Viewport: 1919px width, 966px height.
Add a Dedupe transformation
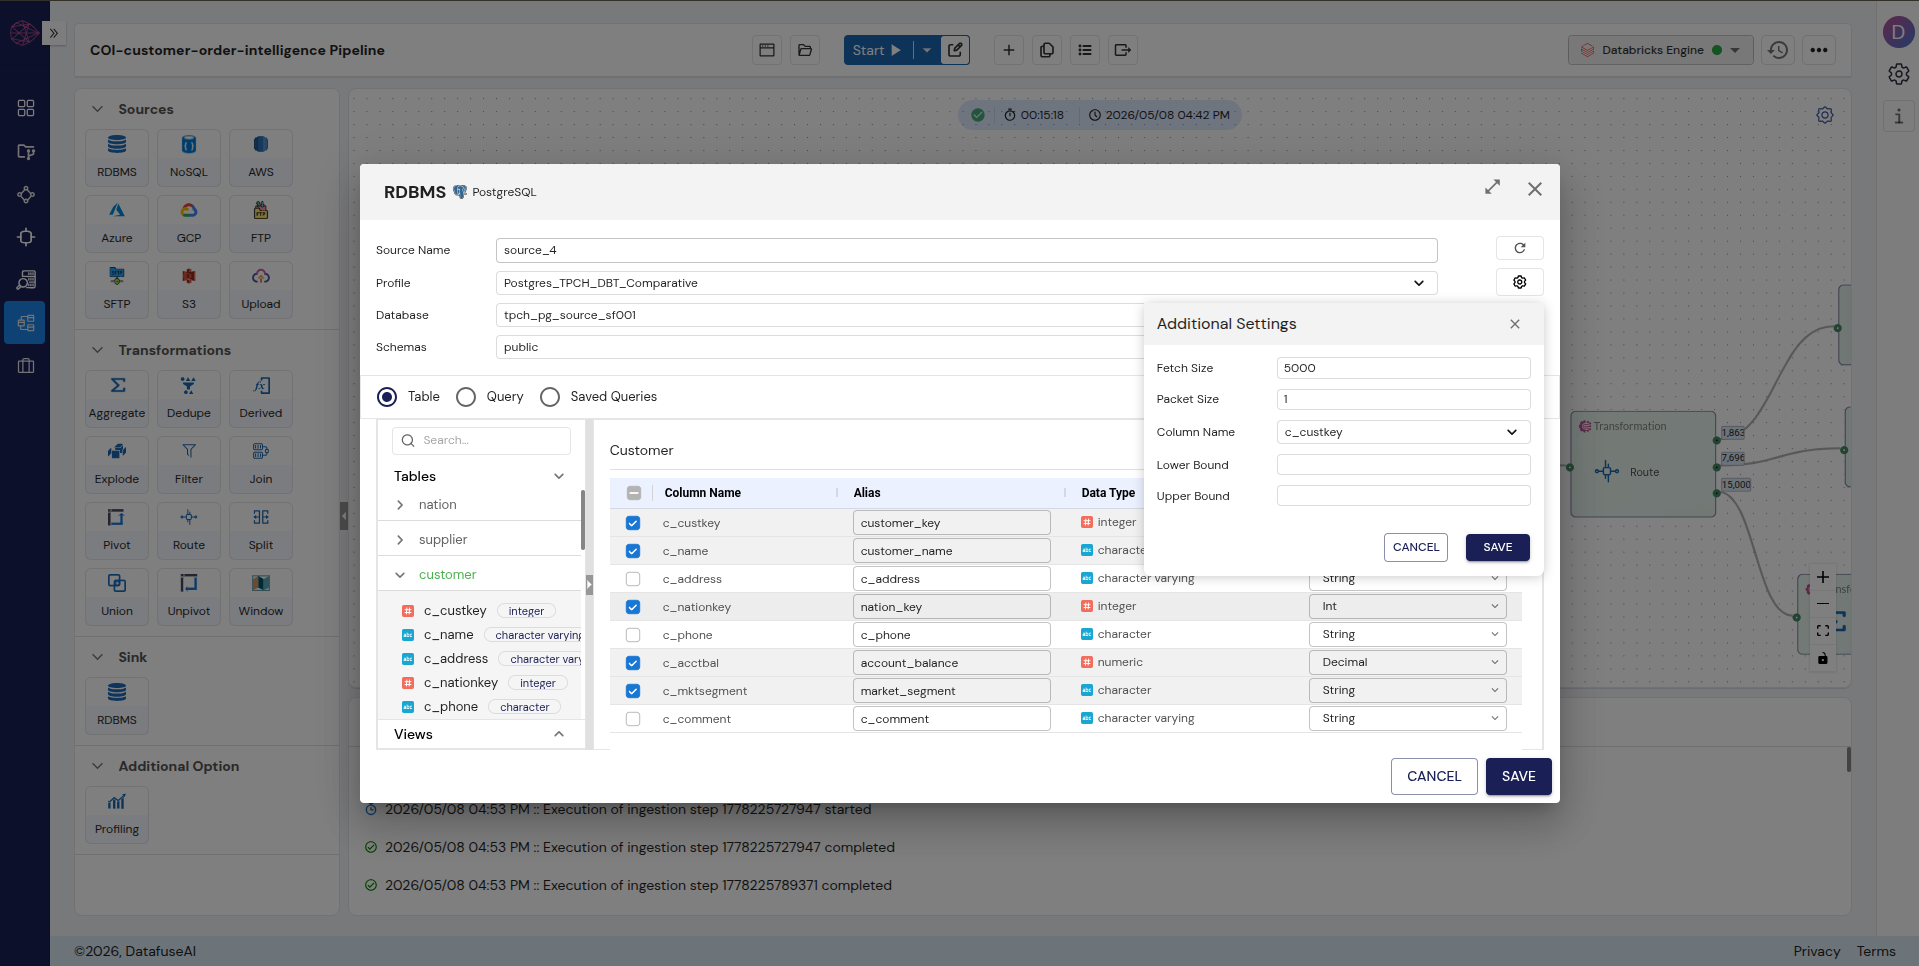pyautogui.click(x=189, y=397)
